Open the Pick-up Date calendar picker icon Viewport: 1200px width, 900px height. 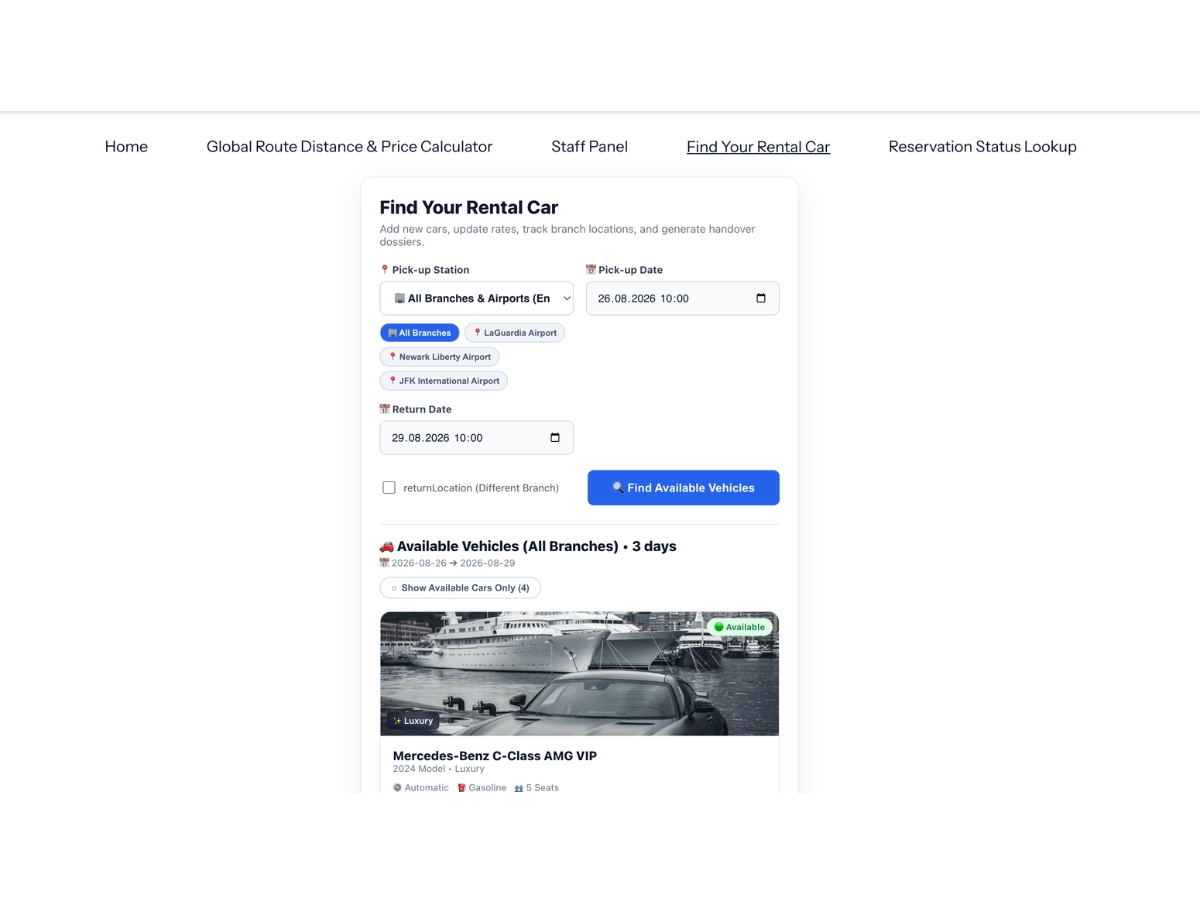pos(761,298)
